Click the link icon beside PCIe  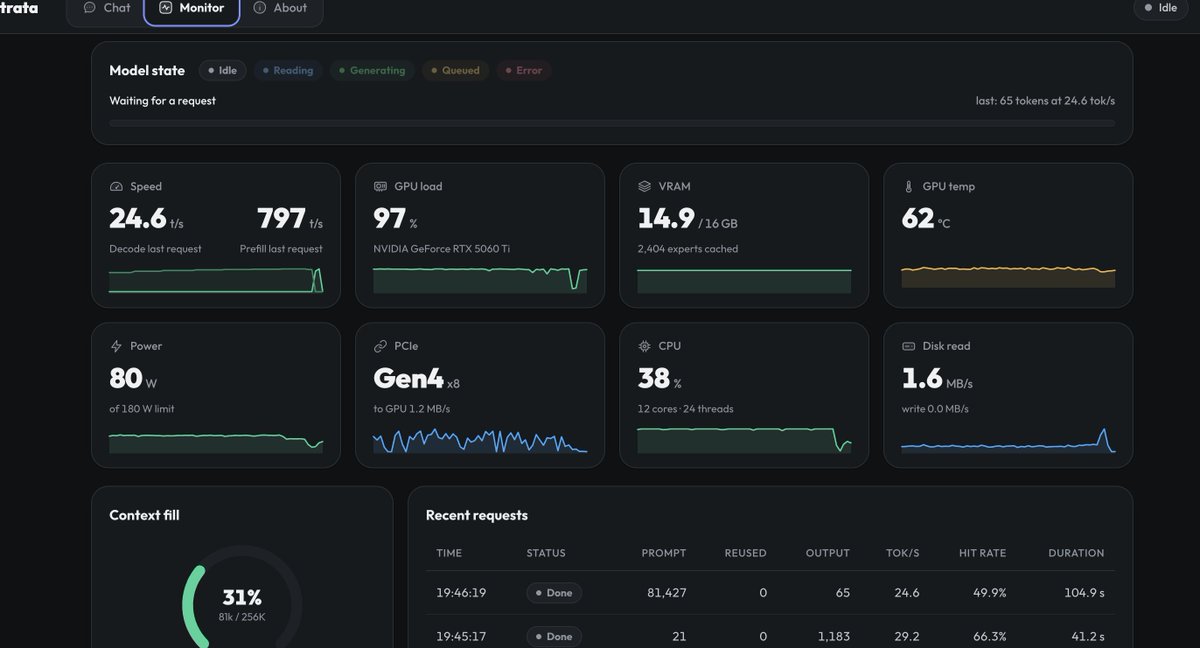click(x=380, y=346)
